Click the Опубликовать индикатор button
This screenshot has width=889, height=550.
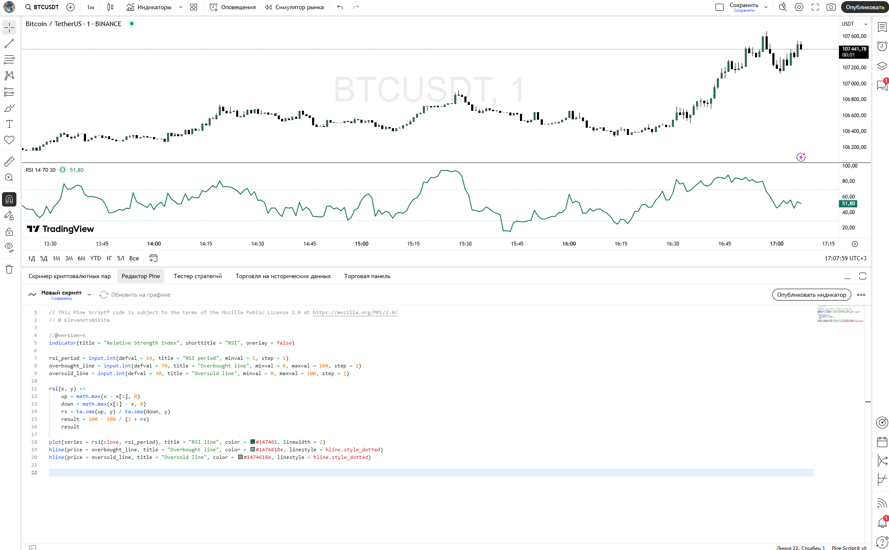pyautogui.click(x=811, y=295)
